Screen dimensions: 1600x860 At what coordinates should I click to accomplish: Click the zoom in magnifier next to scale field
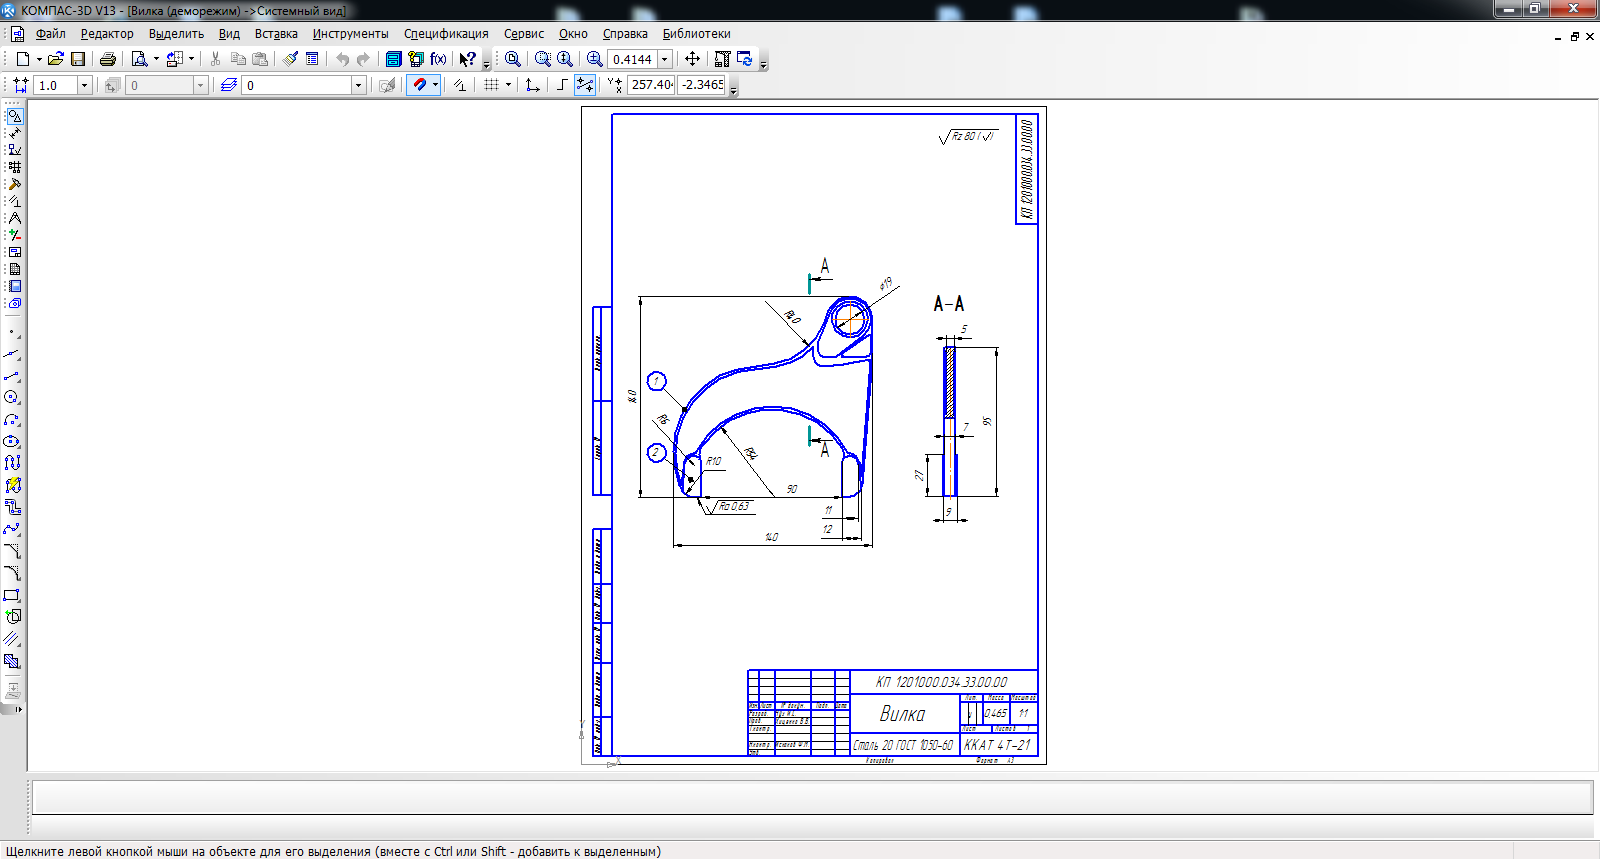pyautogui.click(x=595, y=59)
